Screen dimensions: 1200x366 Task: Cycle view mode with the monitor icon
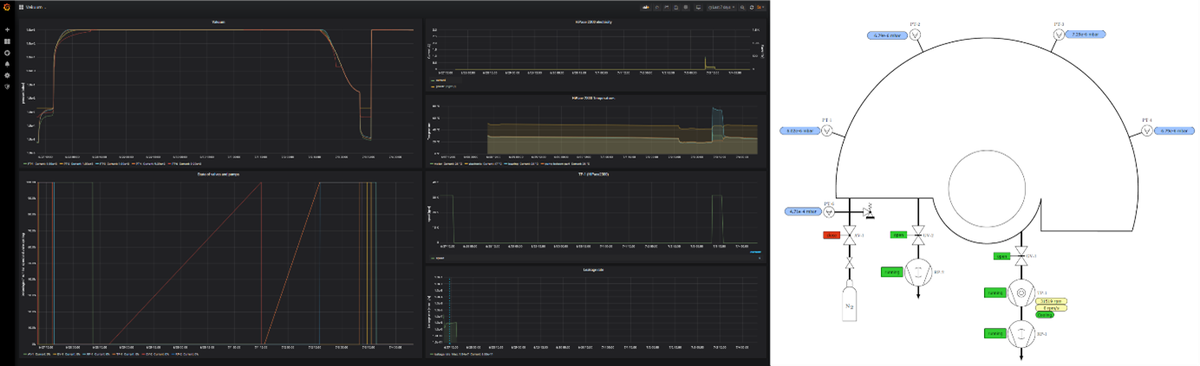coord(698,7)
